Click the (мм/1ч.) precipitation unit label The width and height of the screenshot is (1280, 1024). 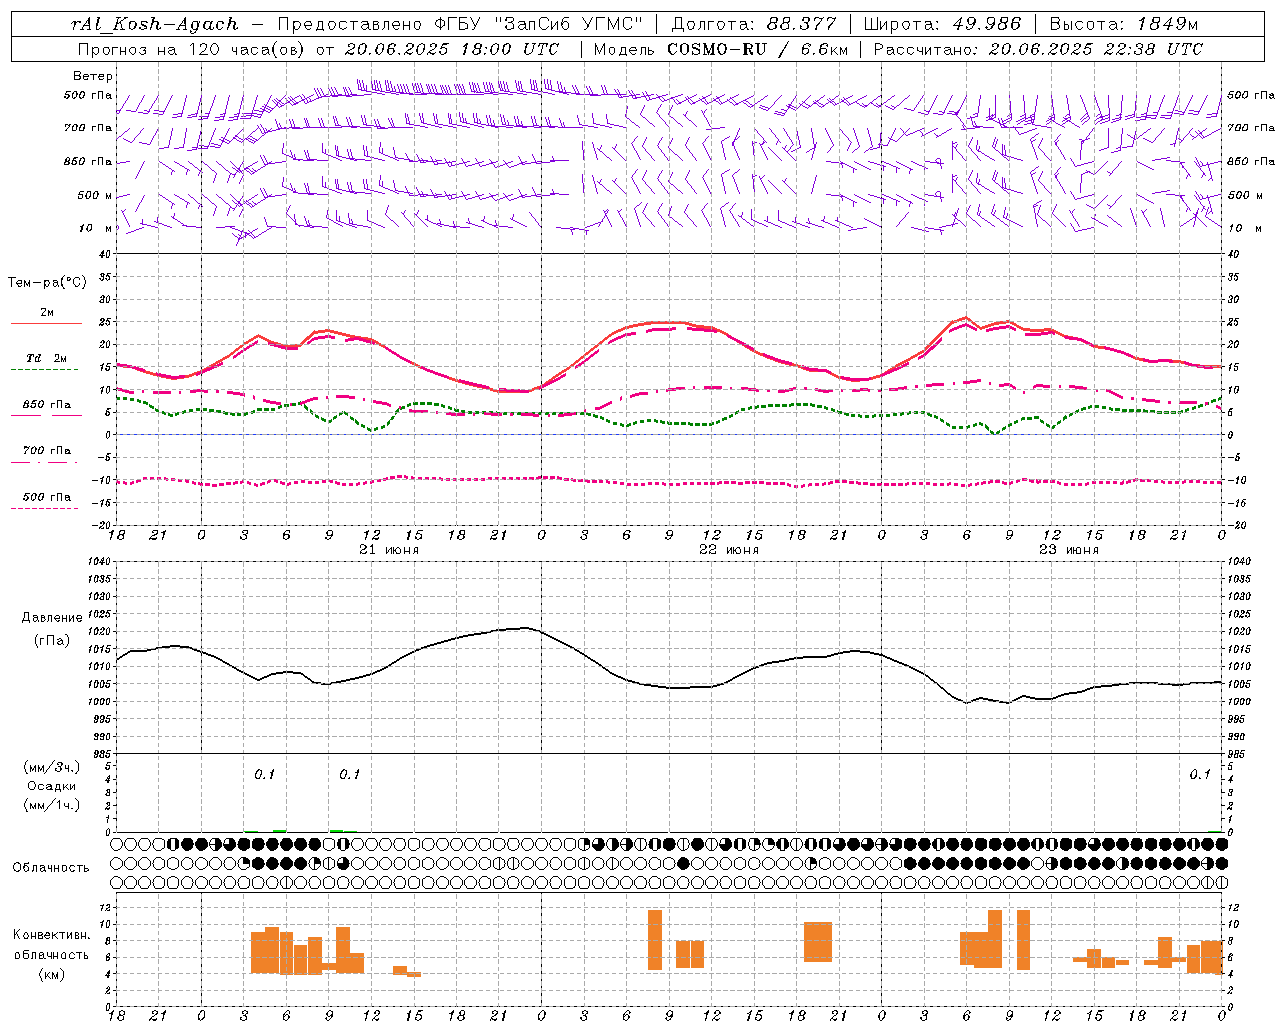pos(52,805)
